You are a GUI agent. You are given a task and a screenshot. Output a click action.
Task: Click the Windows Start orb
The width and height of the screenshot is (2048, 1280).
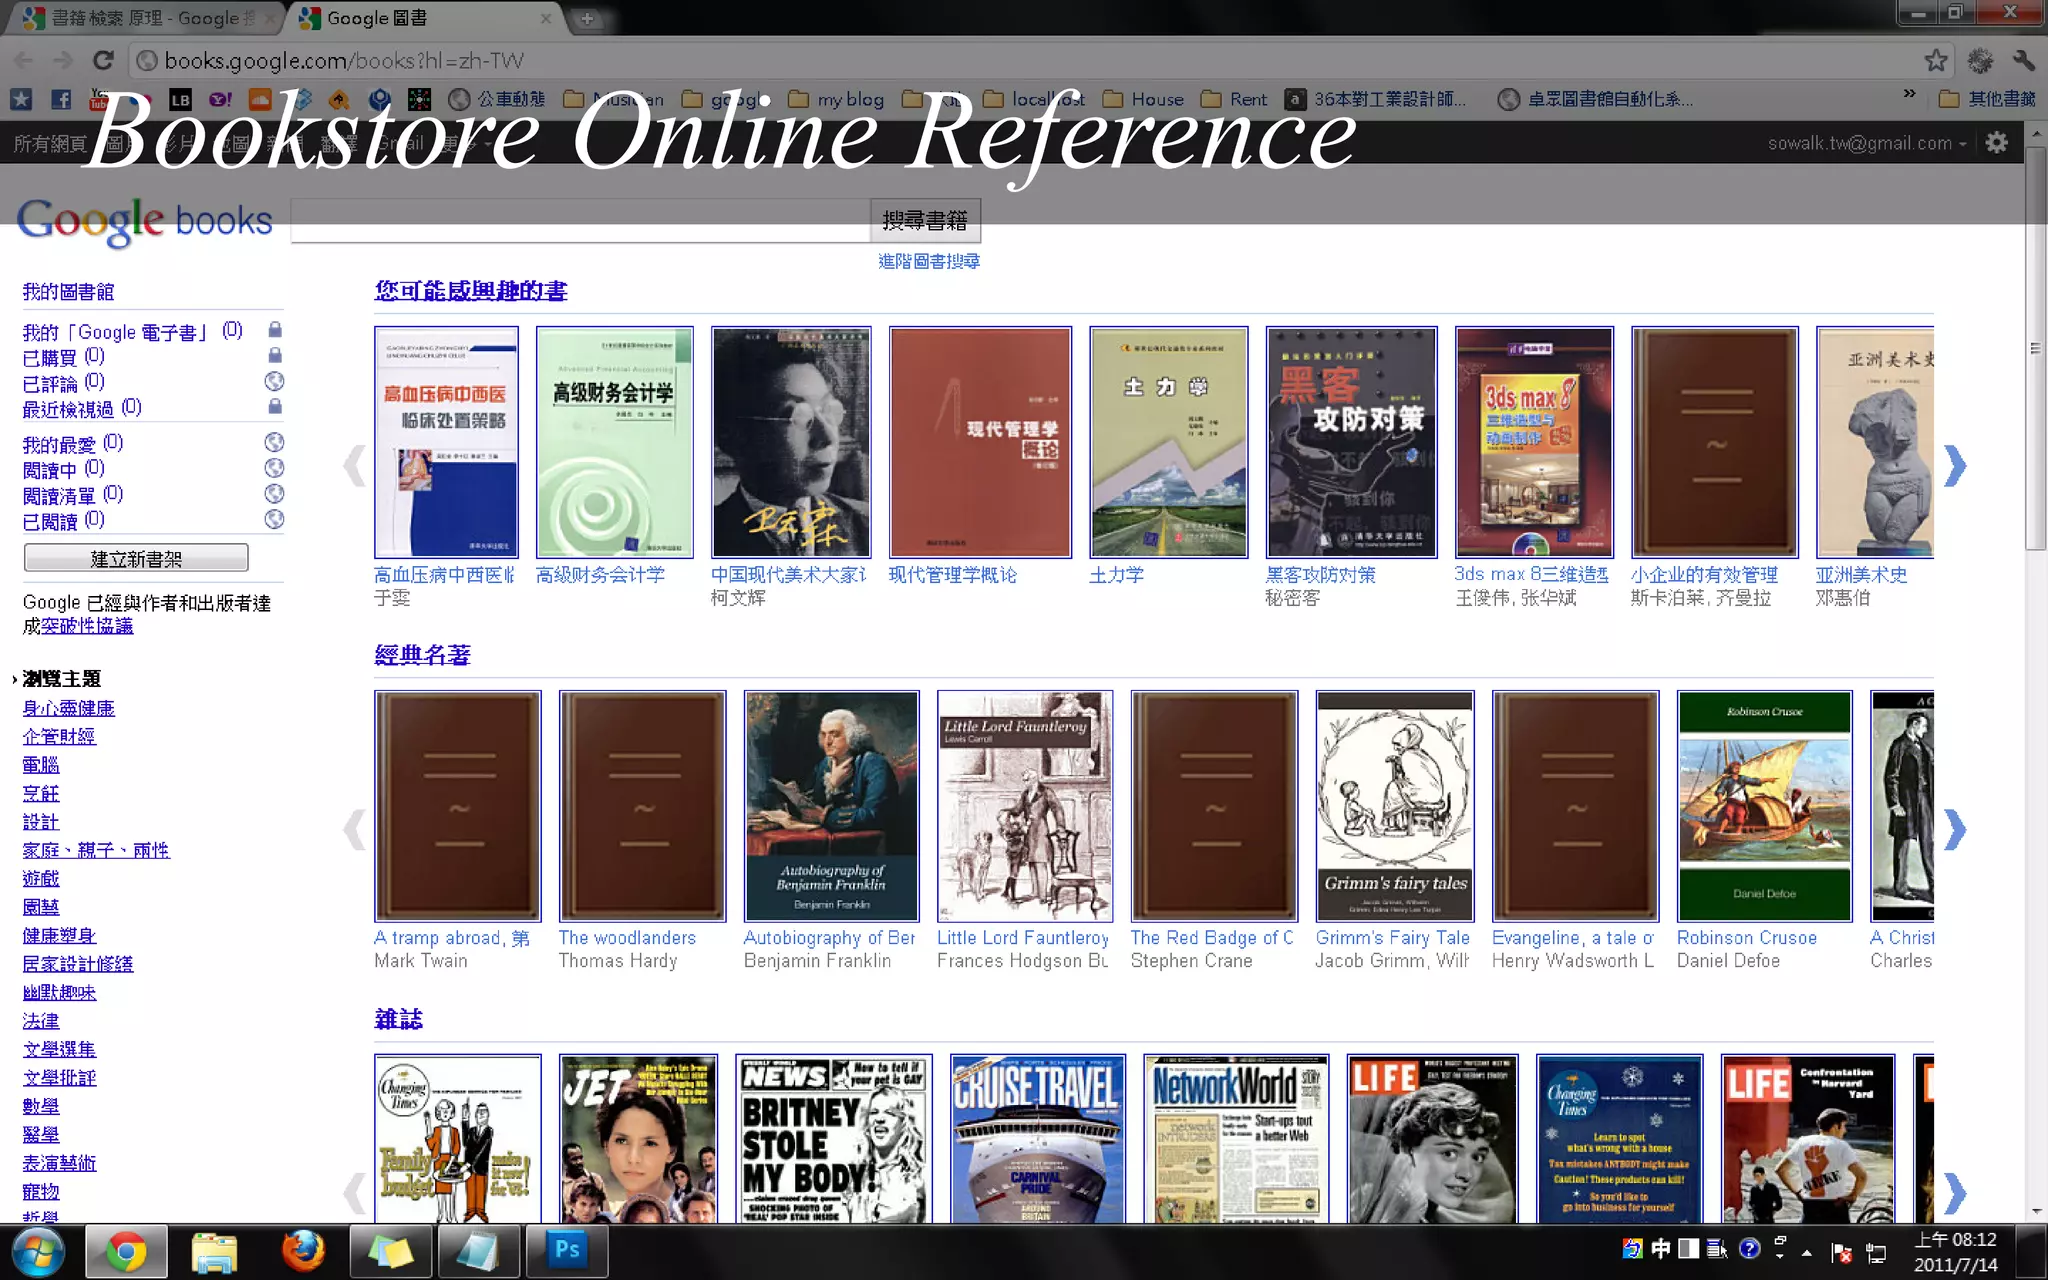pyautogui.click(x=39, y=1251)
